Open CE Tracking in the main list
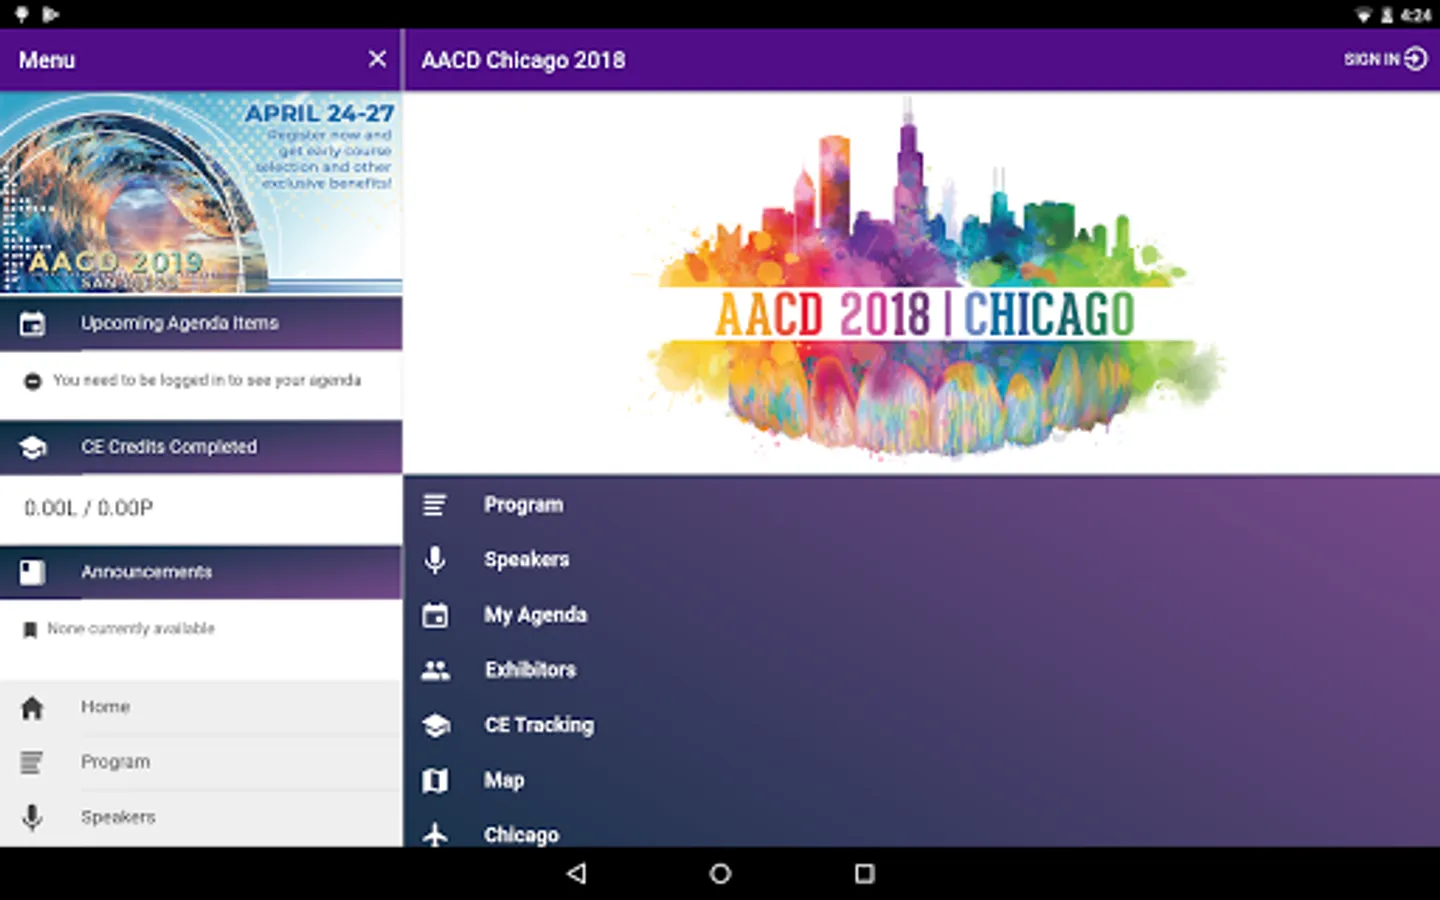Image resolution: width=1440 pixels, height=900 pixels. tap(921, 725)
